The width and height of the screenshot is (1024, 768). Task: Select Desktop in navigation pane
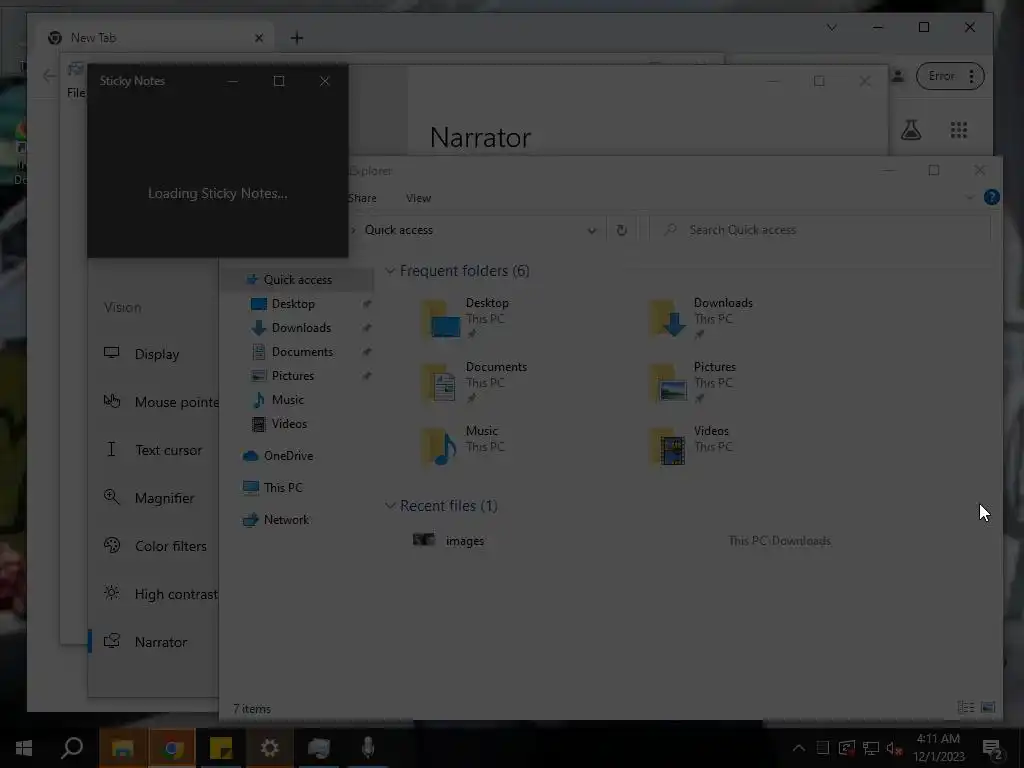click(x=293, y=304)
